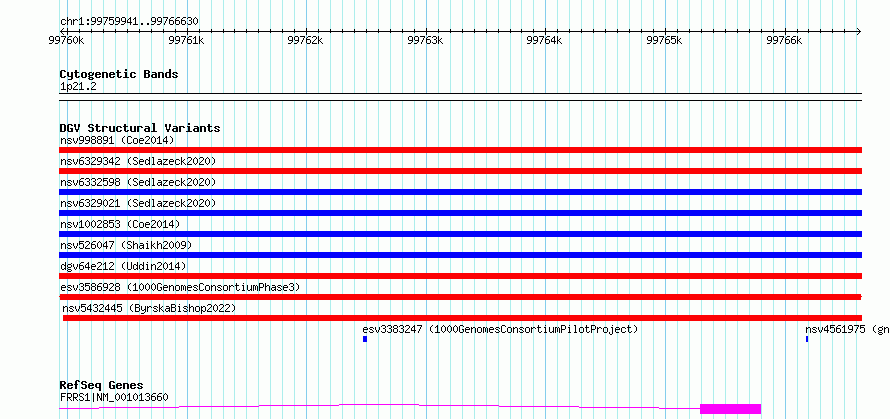Click label nsv5432445 (ByrskaBishop2022)
The width and height of the screenshot is (890, 419).
[149, 308]
